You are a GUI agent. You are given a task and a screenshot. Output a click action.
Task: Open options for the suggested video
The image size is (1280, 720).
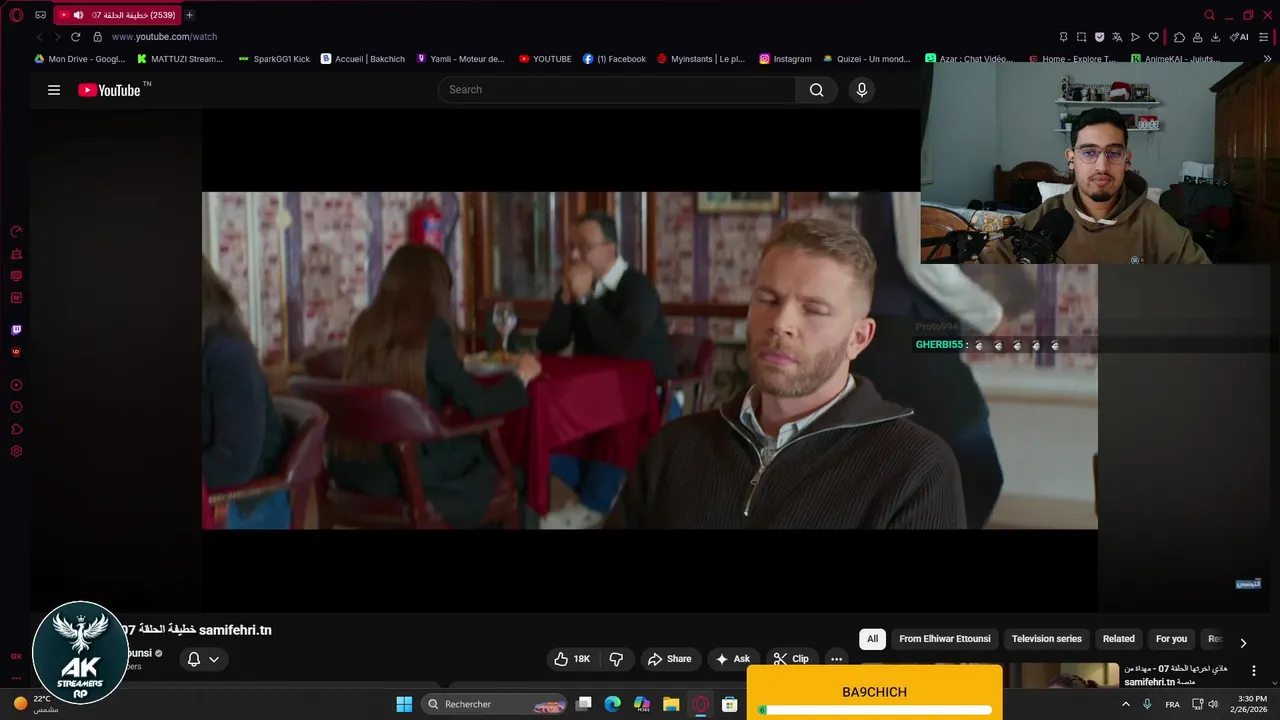(x=1254, y=671)
